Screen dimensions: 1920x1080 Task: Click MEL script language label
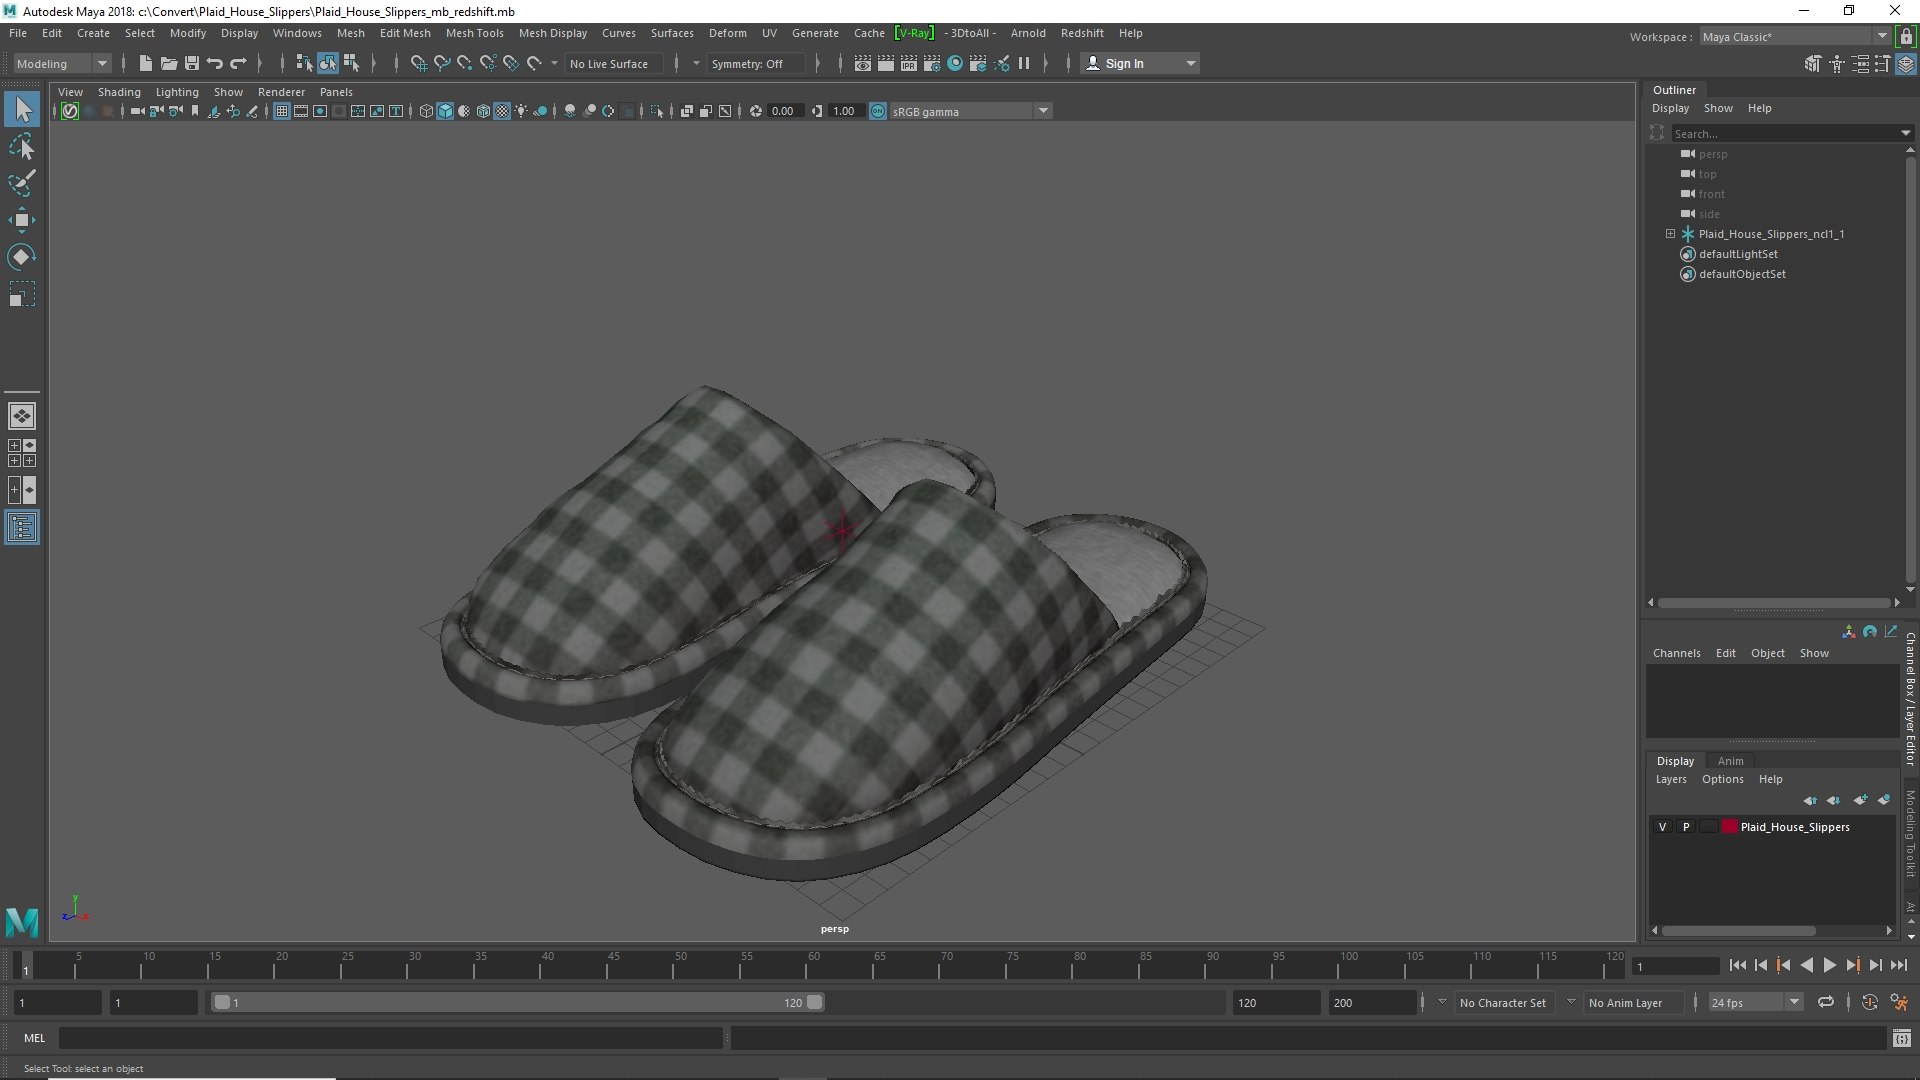point(35,1038)
